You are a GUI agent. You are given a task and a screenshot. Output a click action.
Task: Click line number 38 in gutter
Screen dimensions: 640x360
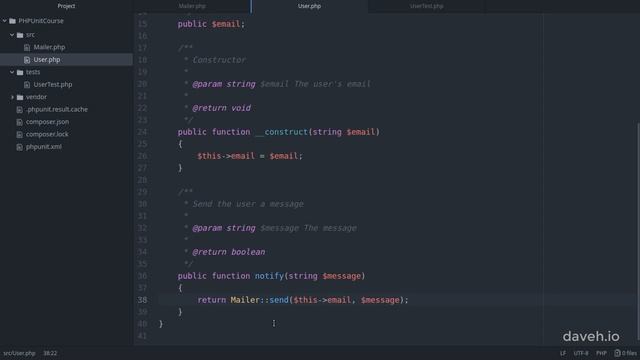pos(142,300)
